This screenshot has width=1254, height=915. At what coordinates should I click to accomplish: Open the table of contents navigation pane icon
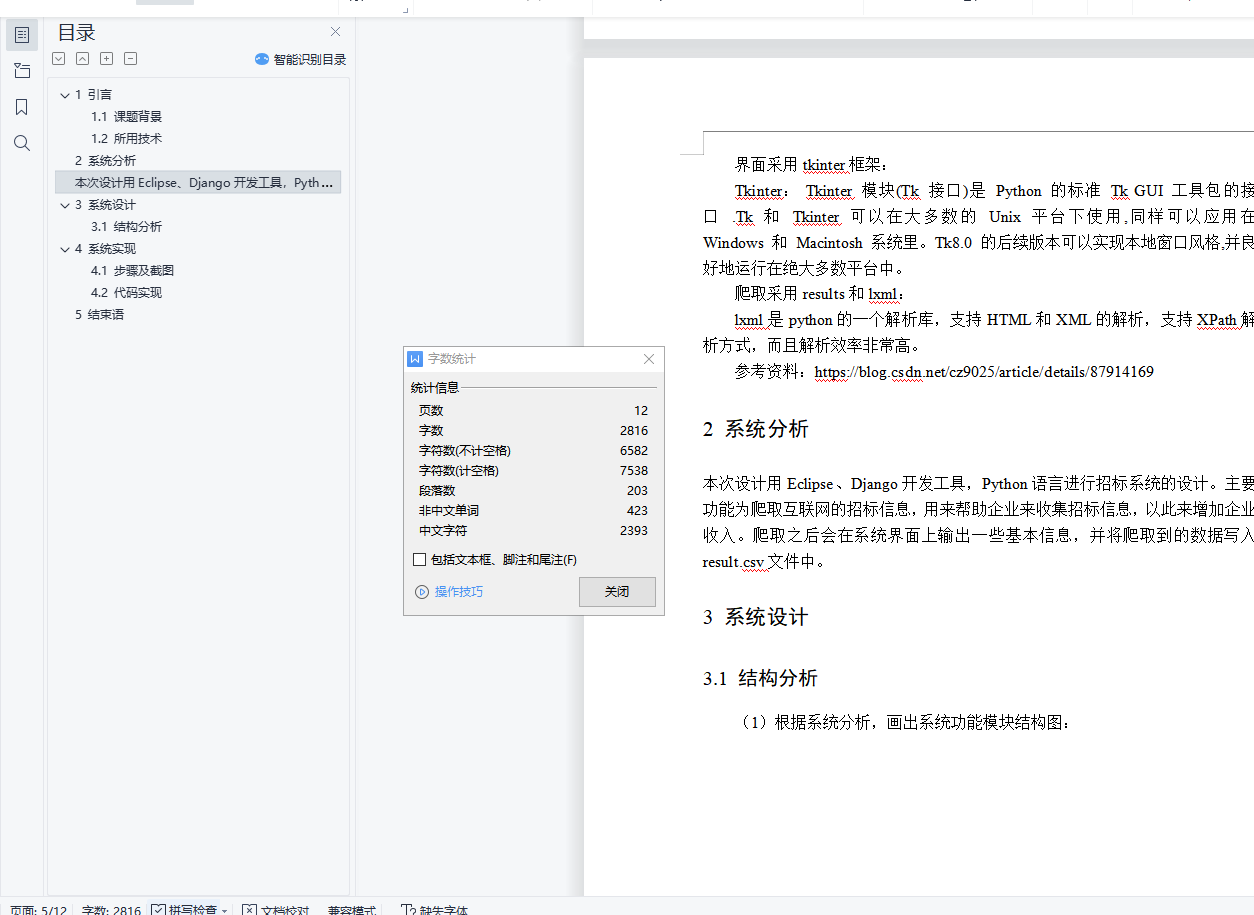(x=22, y=35)
